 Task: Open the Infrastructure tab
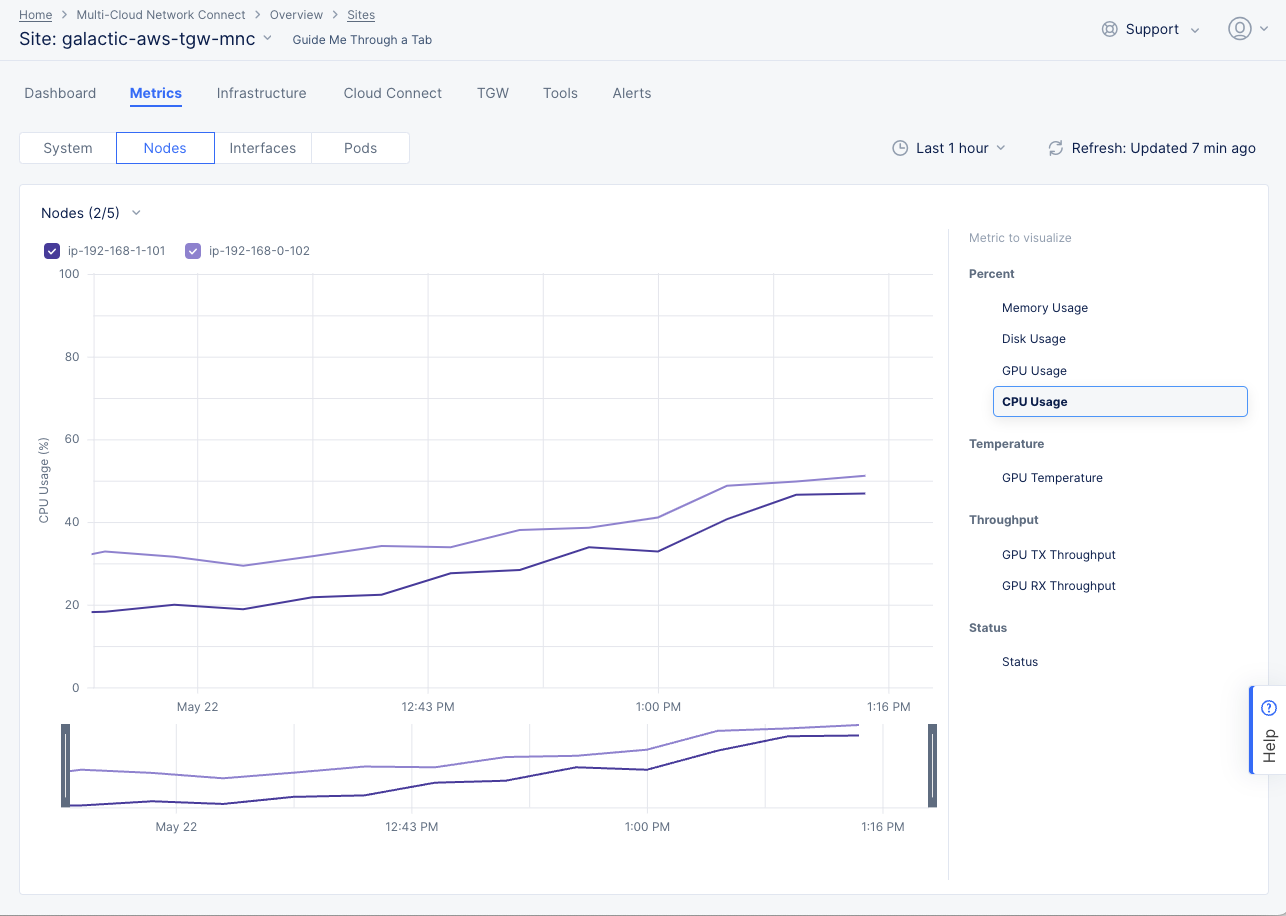point(261,92)
